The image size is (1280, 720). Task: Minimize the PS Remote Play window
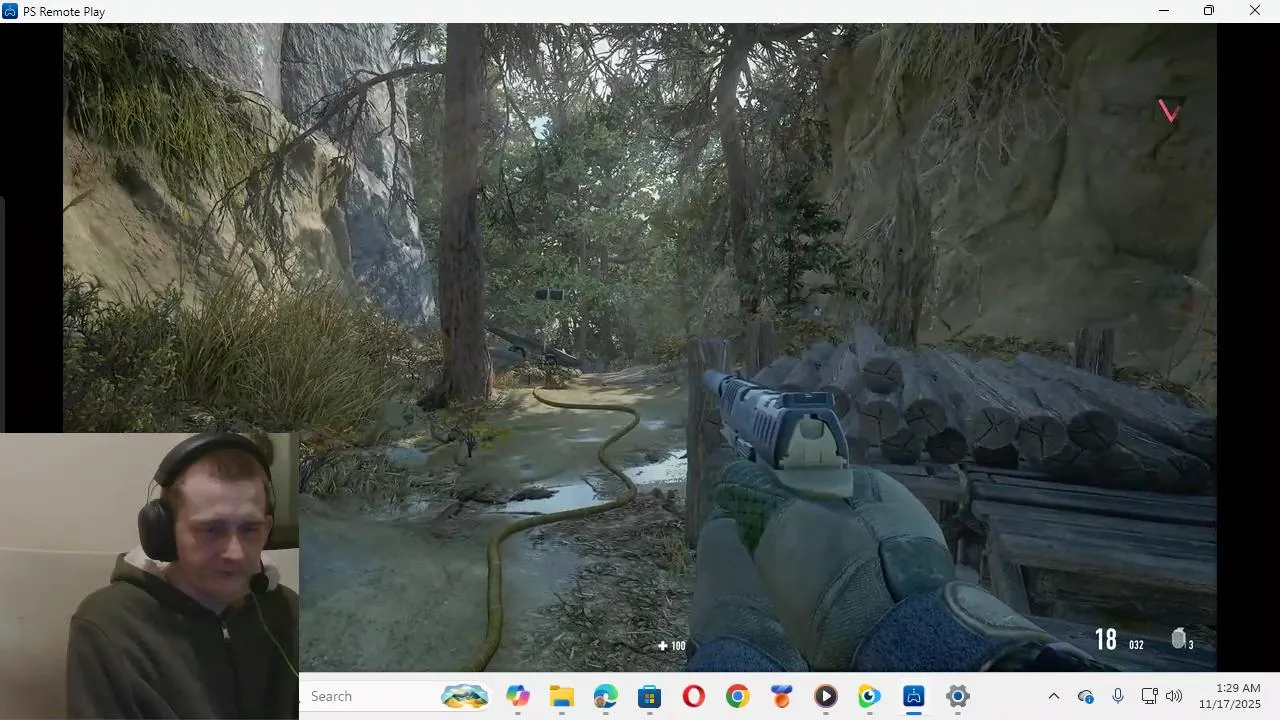pyautogui.click(x=1163, y=11)
